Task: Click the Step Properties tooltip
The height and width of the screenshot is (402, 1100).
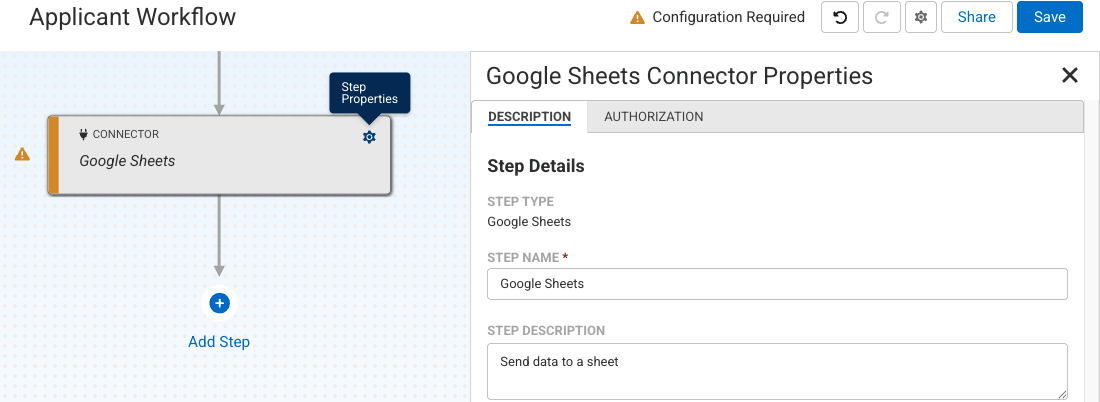Action: [x=369, y=93]
